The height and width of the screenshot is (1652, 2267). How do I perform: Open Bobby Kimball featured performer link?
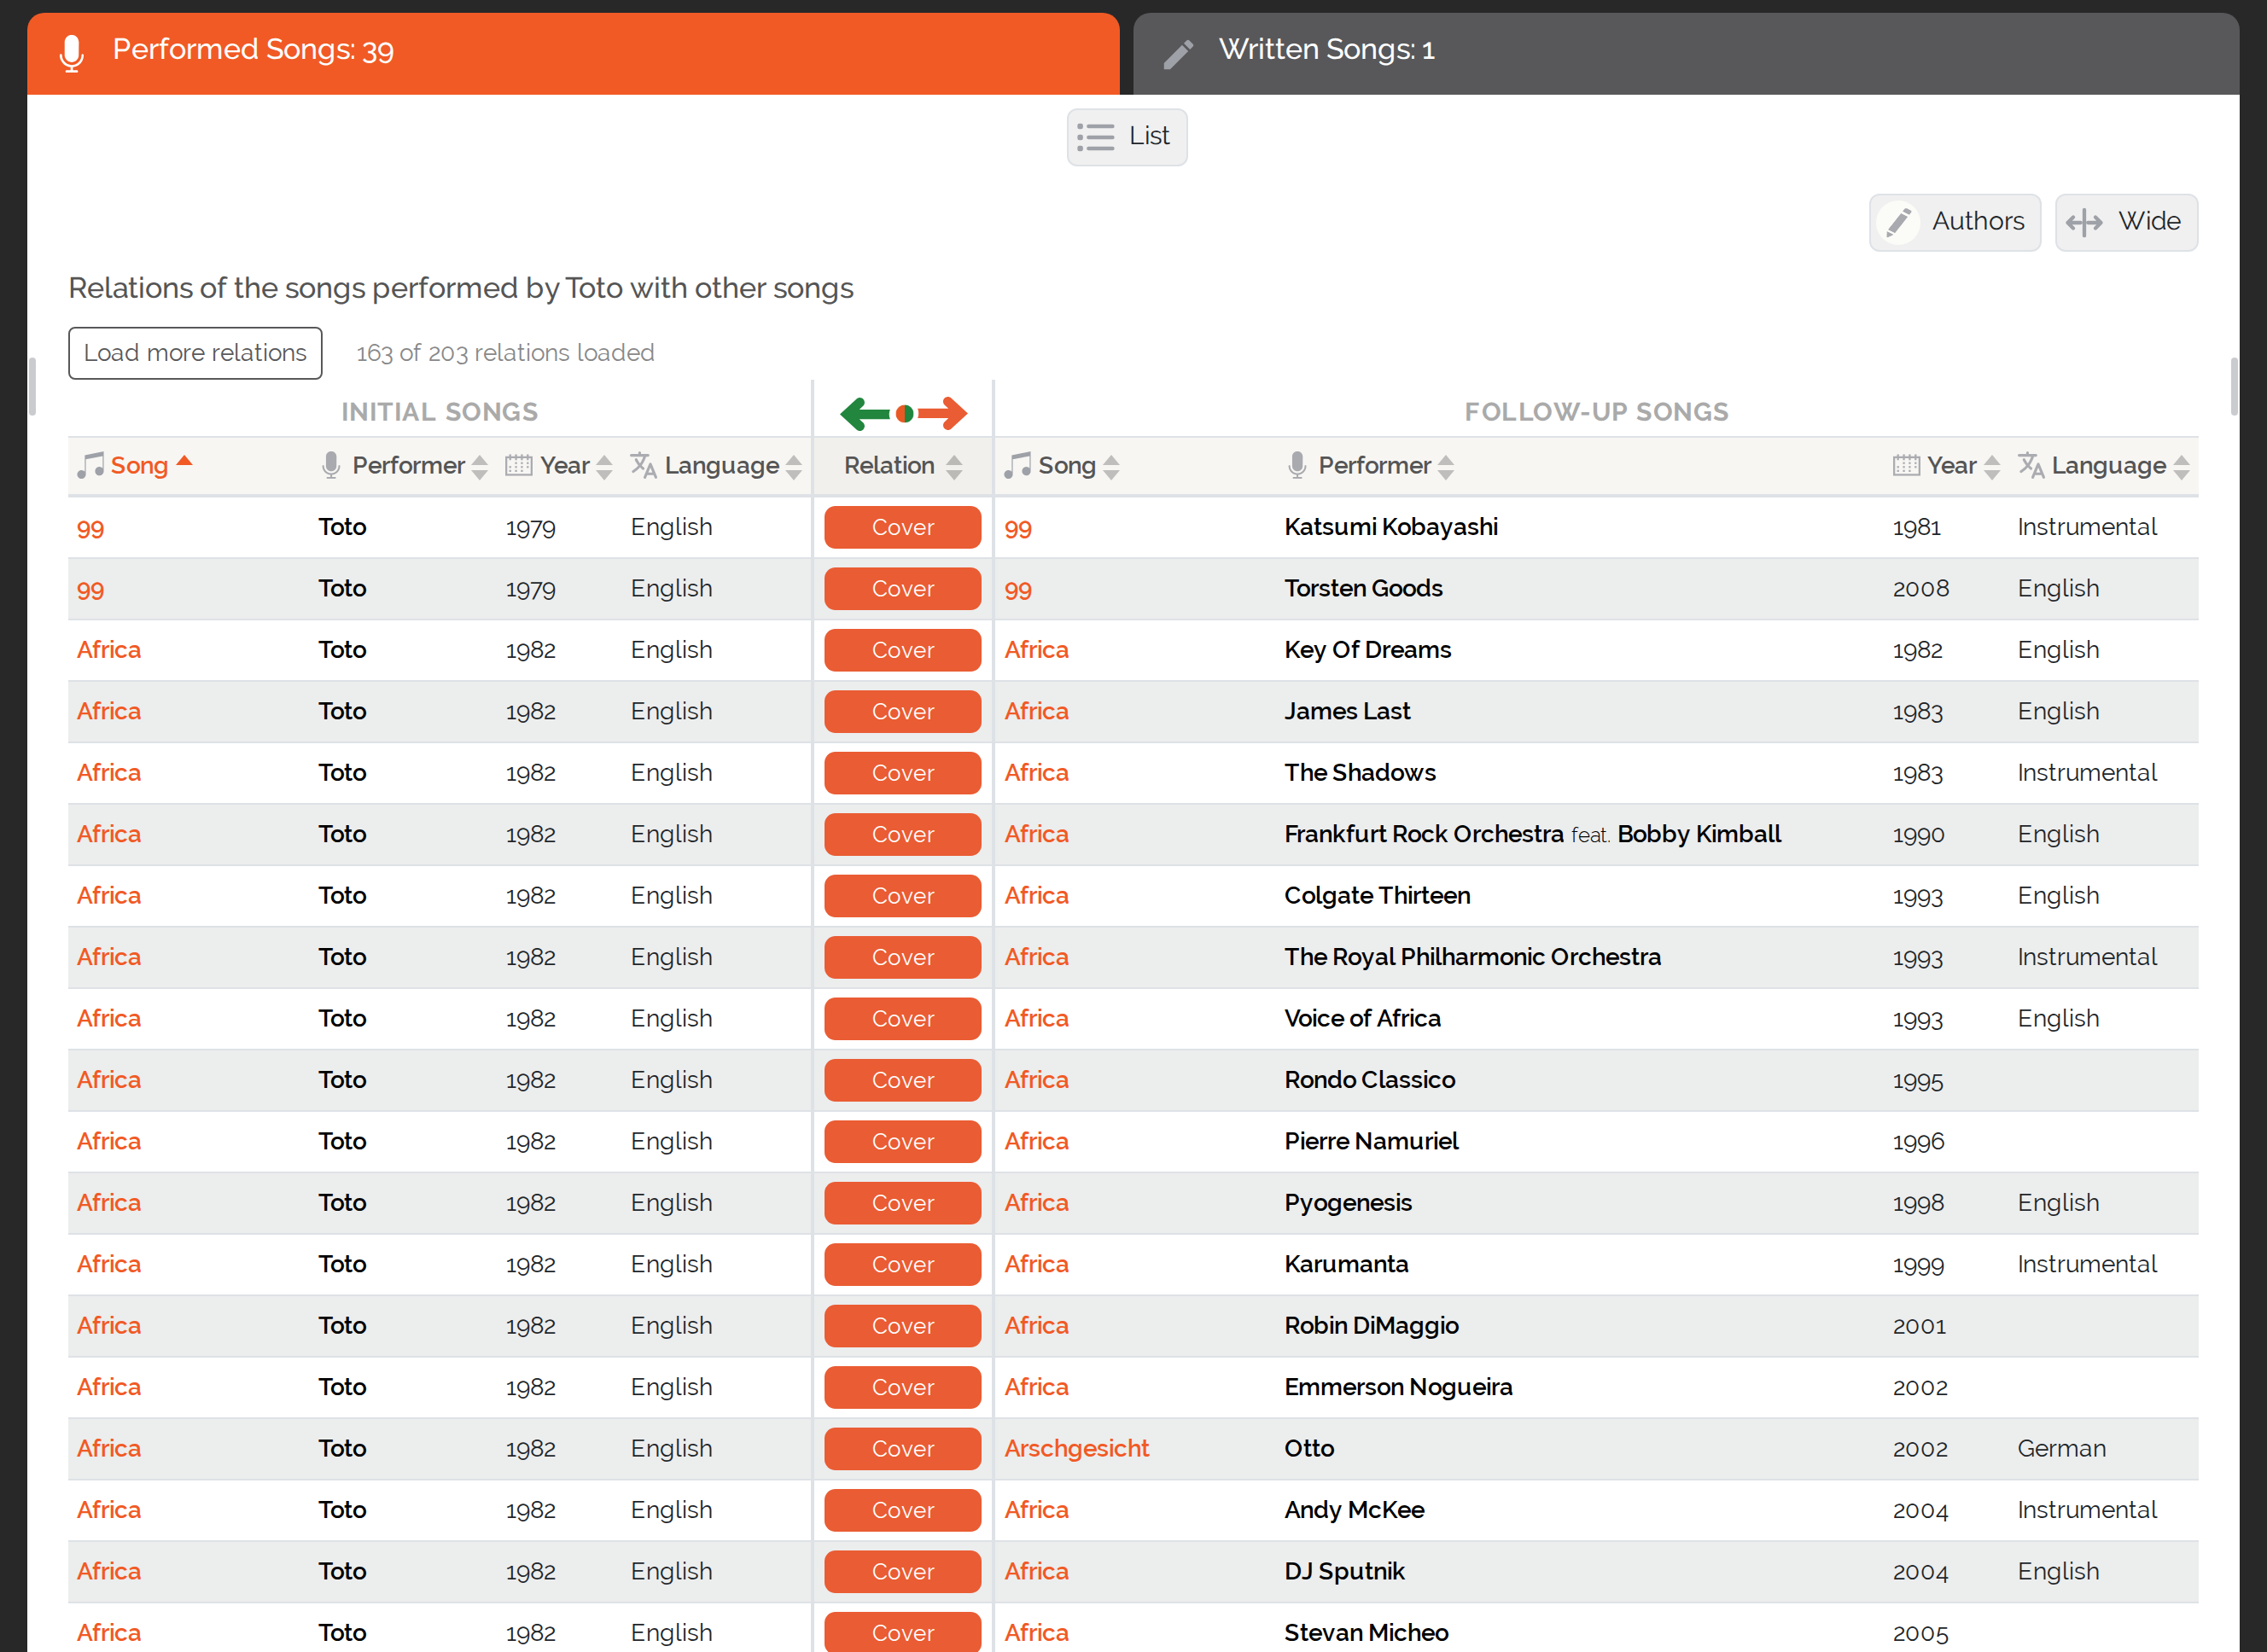(x=1699, y=834)
